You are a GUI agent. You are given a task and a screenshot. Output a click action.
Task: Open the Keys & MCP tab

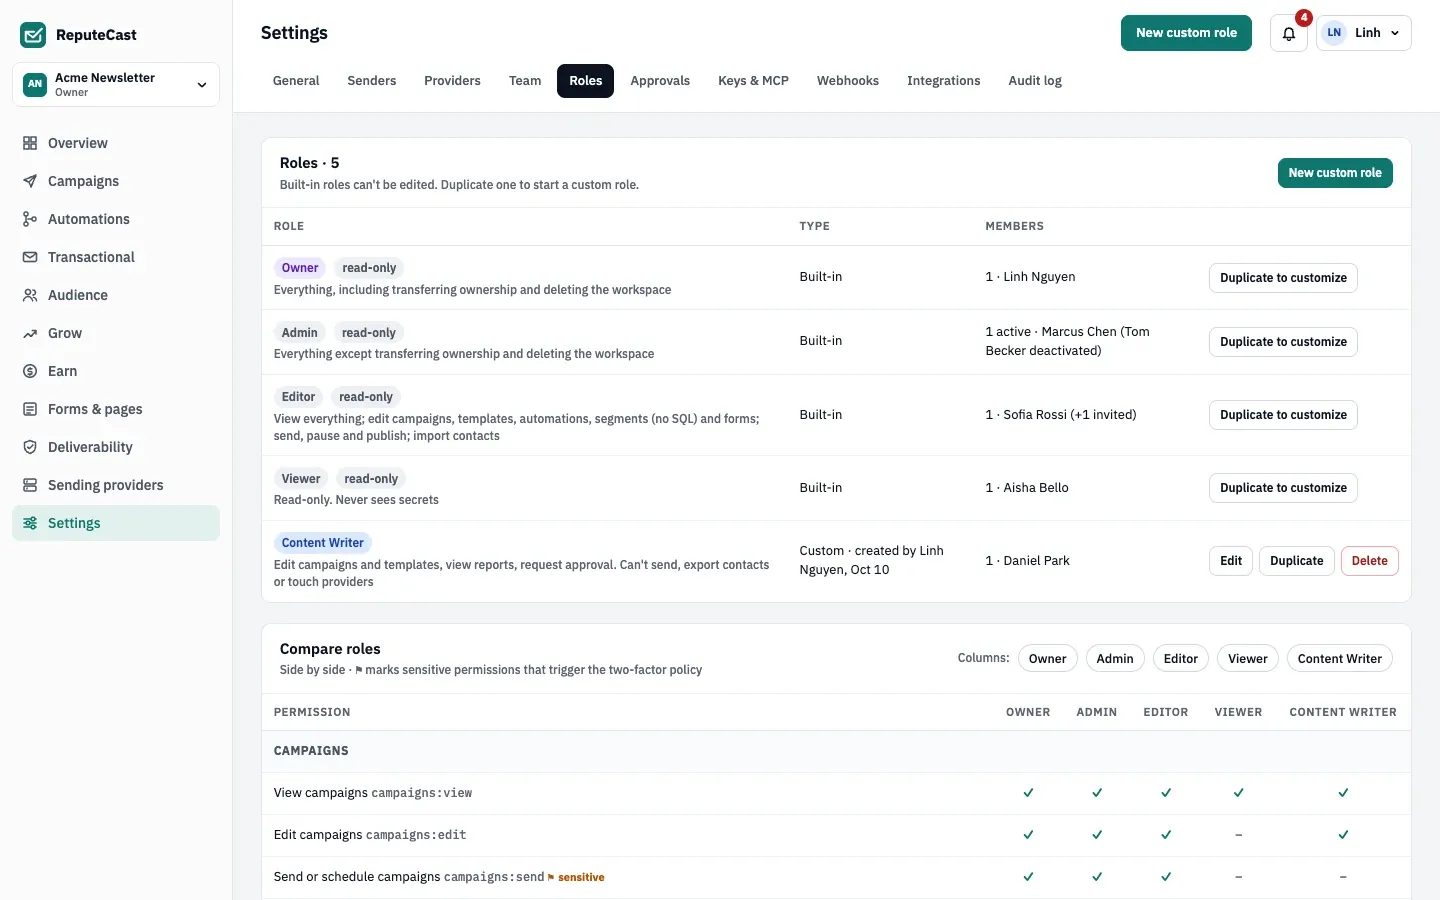(753, 81)
